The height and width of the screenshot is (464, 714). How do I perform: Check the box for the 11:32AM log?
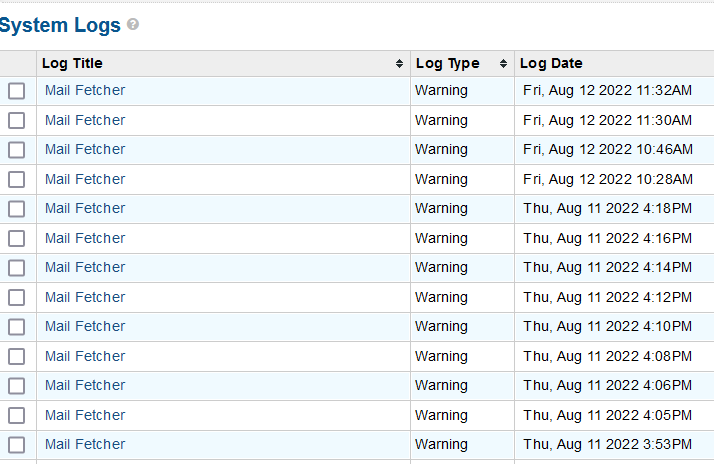[17, 91]
